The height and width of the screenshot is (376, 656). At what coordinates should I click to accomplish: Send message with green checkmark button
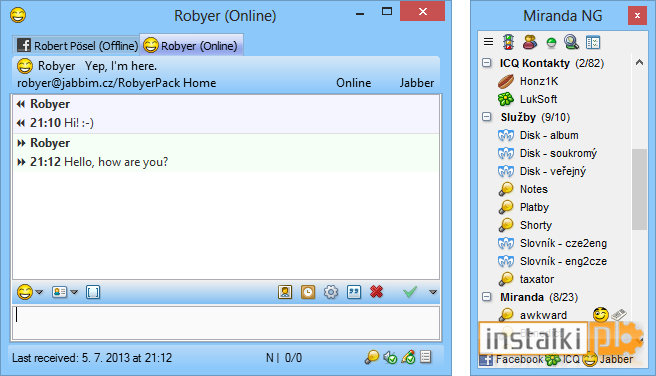pyautogui.click(x=410, y=292)
